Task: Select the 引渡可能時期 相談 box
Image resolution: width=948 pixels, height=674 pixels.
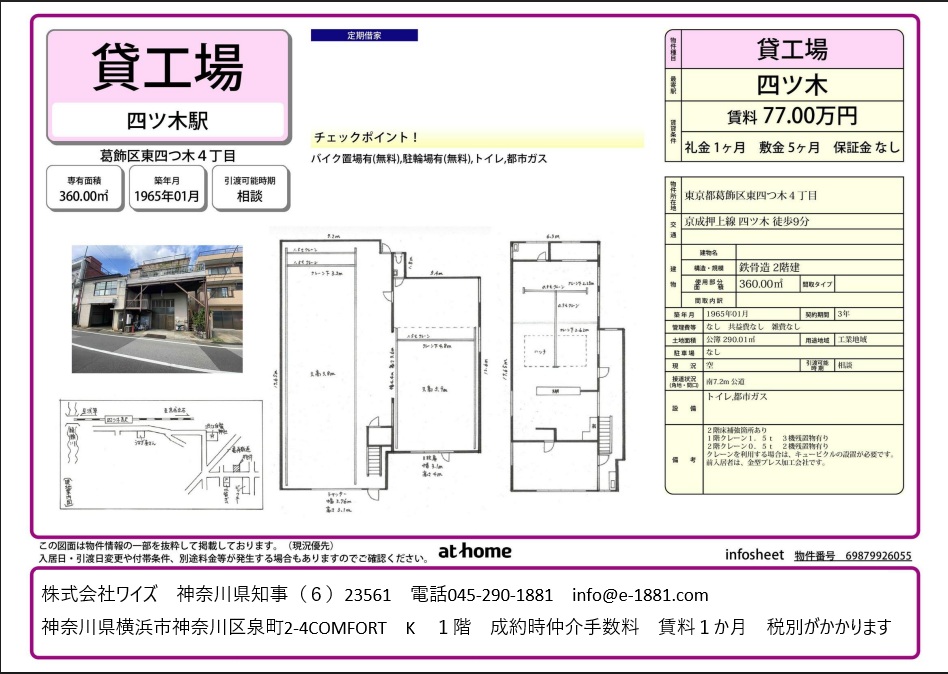Action: [x=250, y=188]
